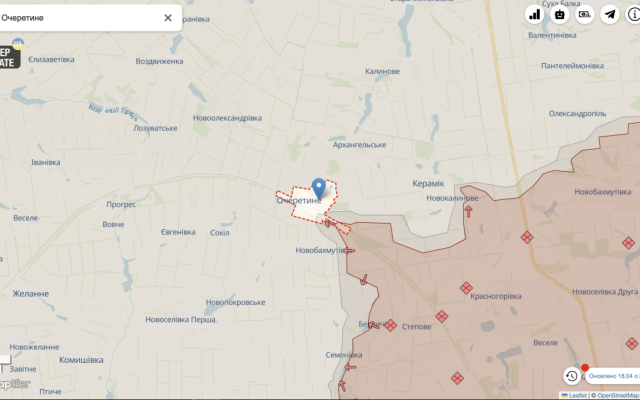Clear the search with X button
Screen dimensions: 640x400
168,17
